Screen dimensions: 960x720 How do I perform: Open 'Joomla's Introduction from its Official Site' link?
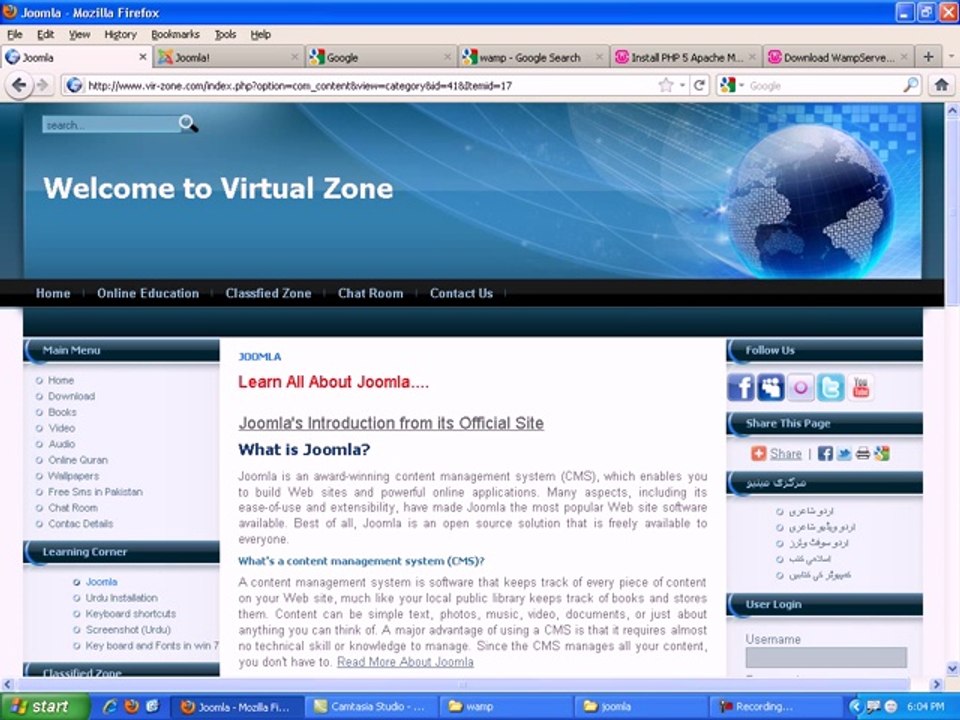point(391,423)
